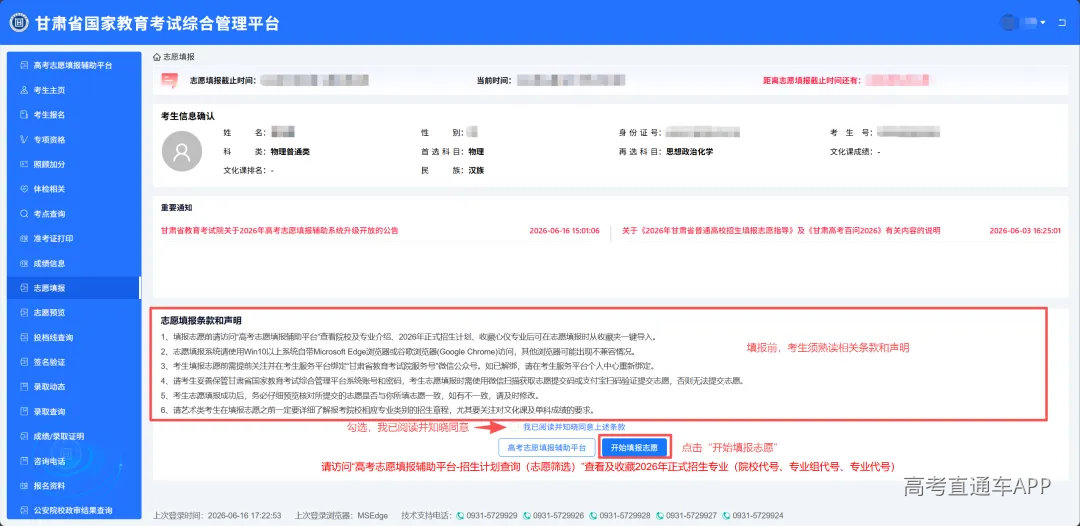Click support phone number 0931-5729927
Image resolution: width=1080 pixels, height=526 pixels.
[692, 516]
